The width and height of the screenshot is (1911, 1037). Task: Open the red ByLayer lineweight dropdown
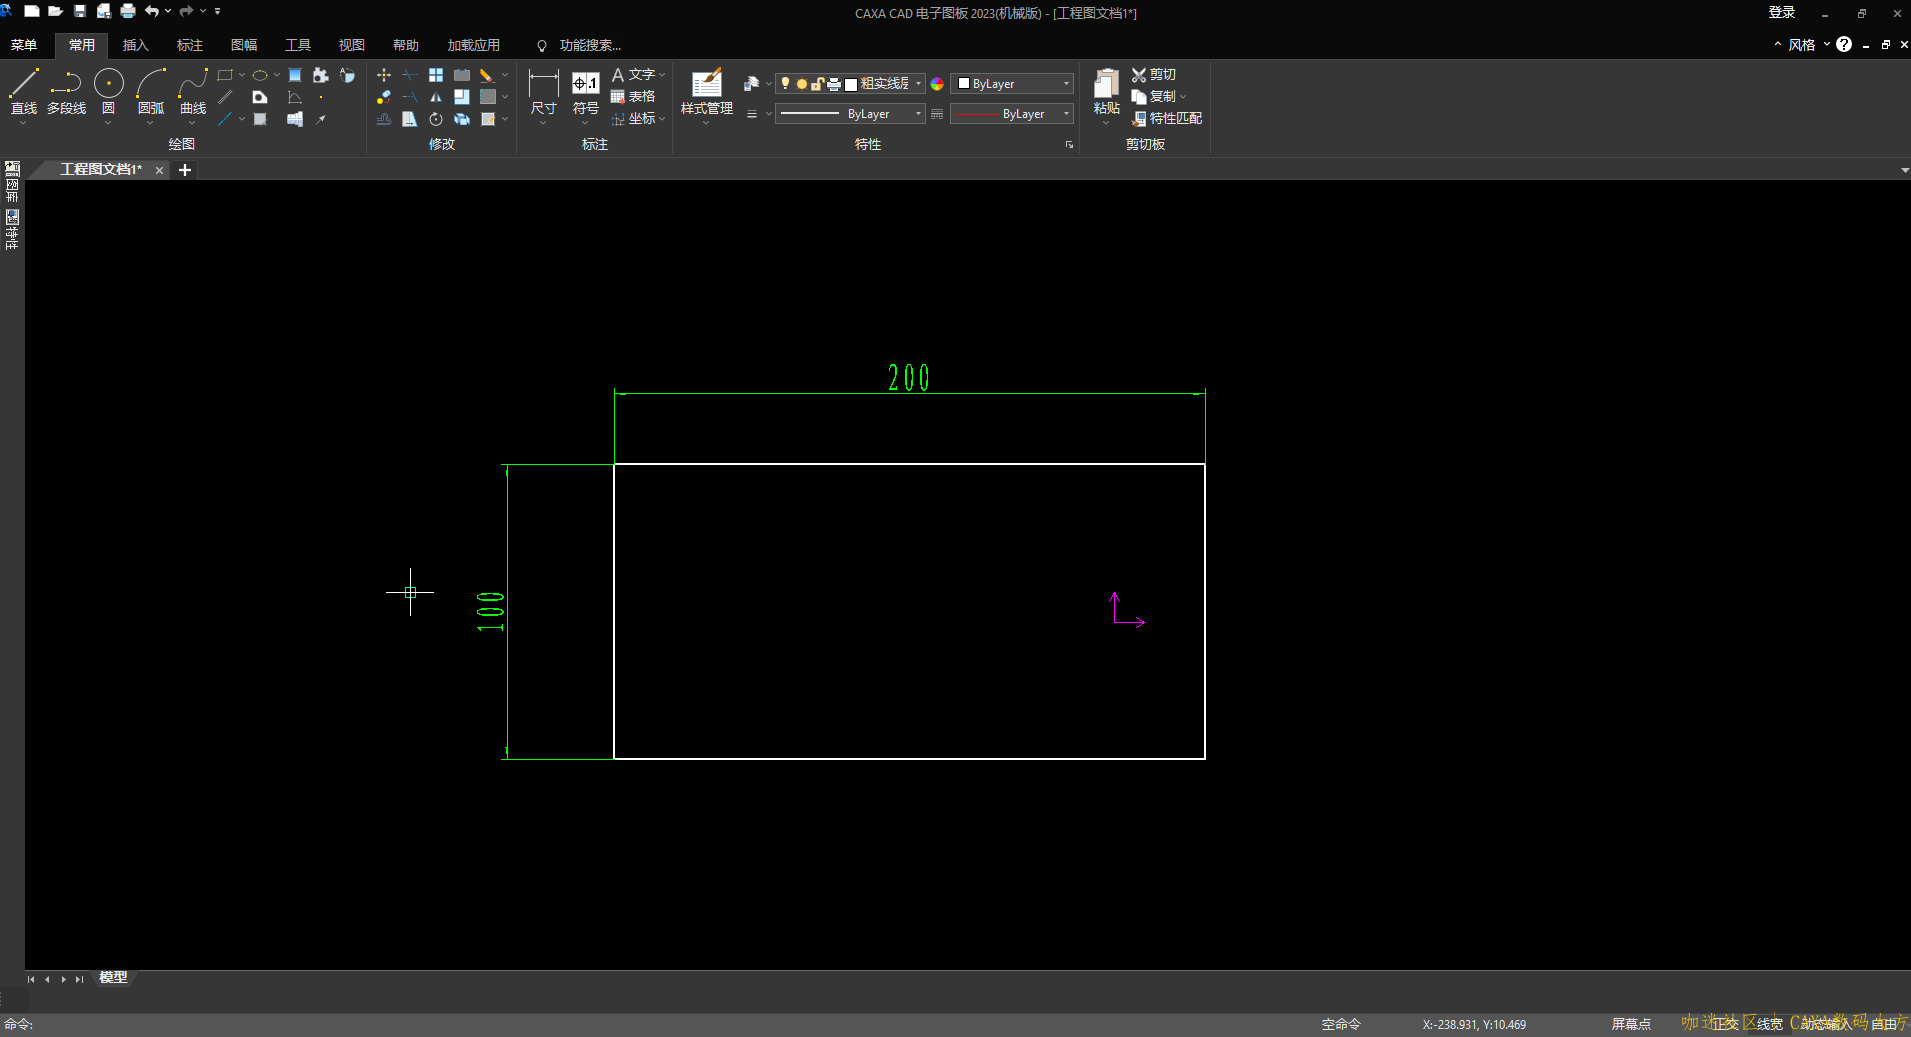click(x=1066, y=114)
